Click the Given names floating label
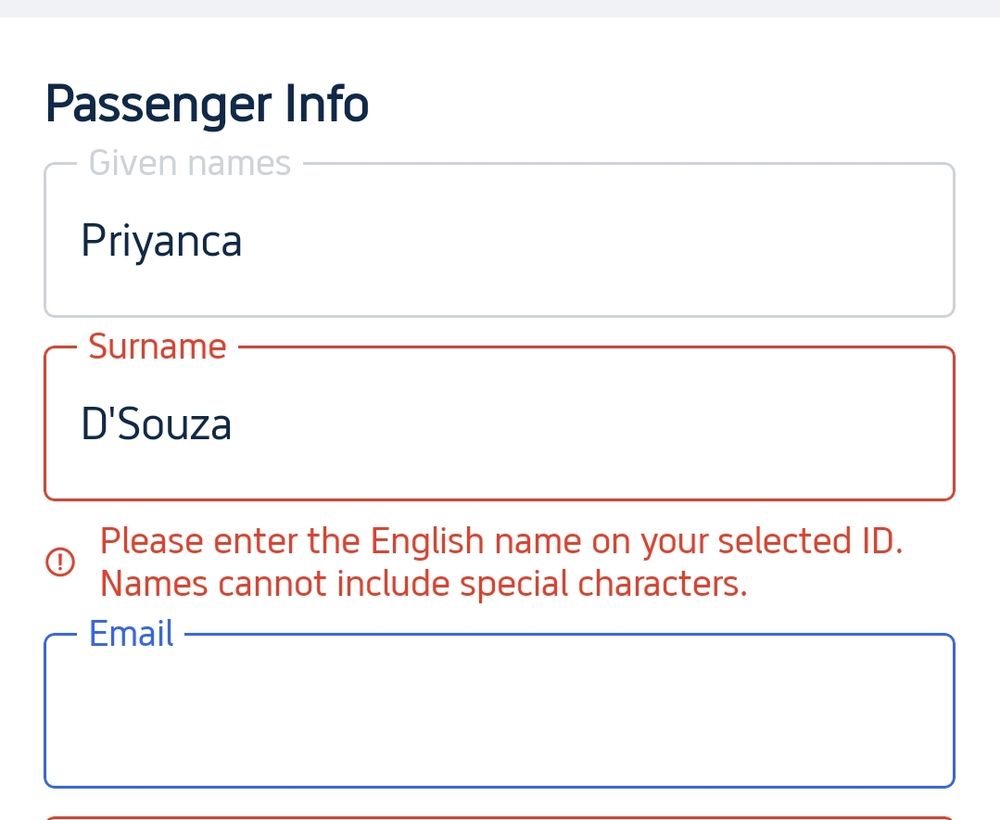This screenshot has height=820, width=1000. click(x=188, y=162)
